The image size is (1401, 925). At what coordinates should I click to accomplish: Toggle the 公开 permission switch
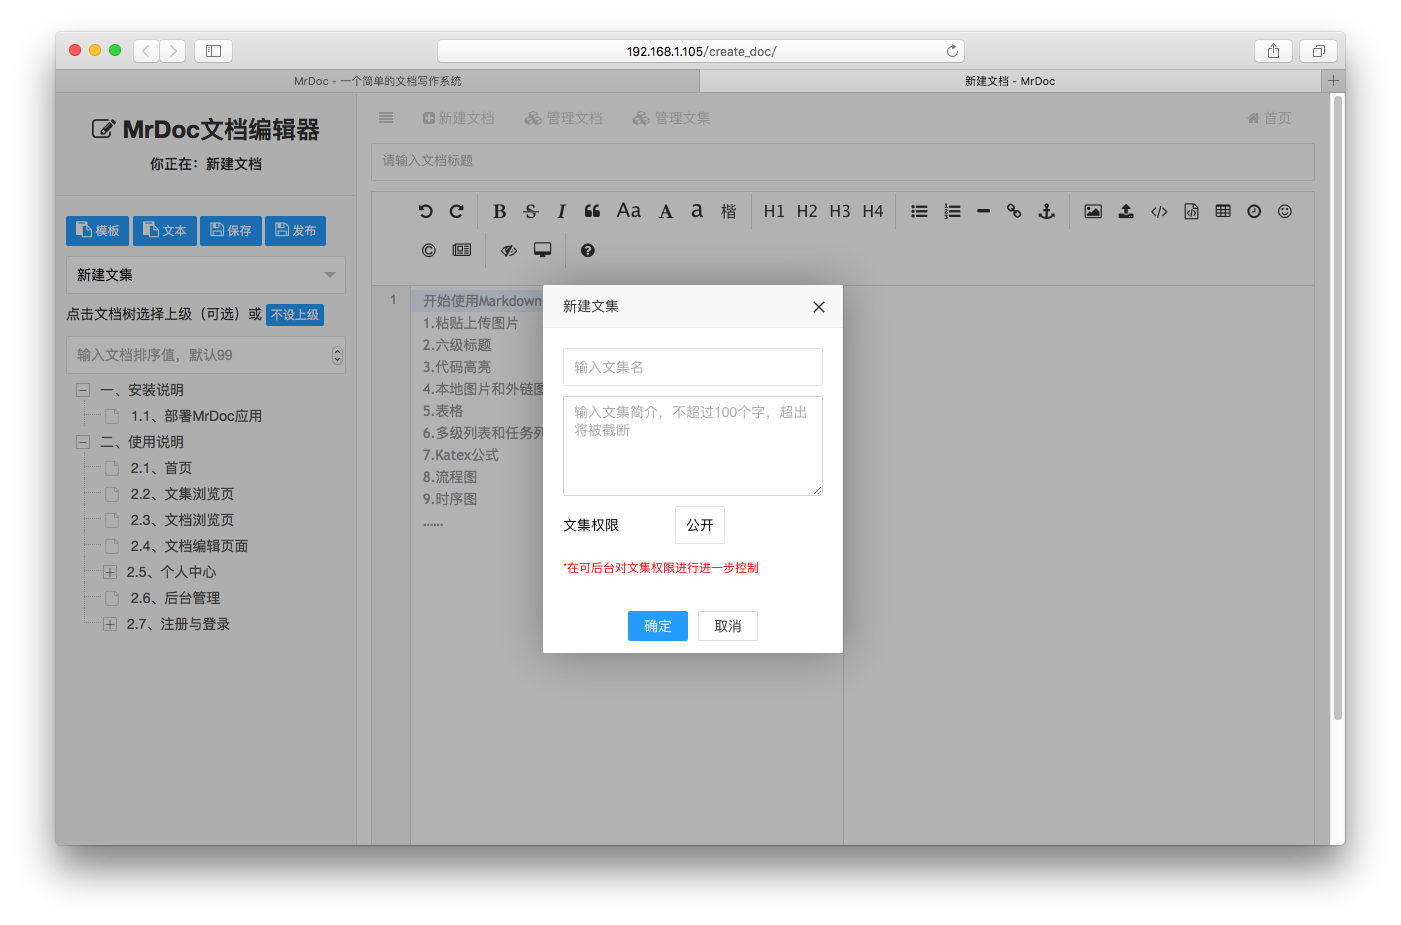click(x=700, y=525)
